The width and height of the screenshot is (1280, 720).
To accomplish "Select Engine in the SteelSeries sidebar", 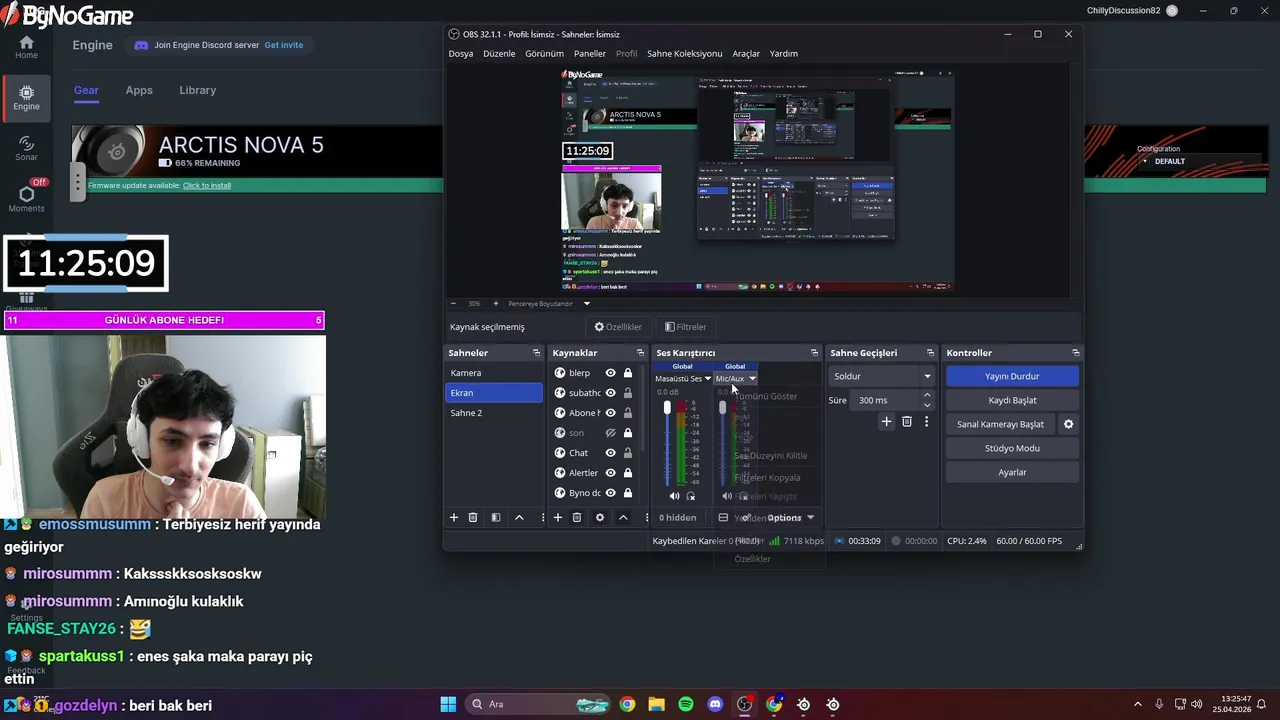I will (26, 97).
